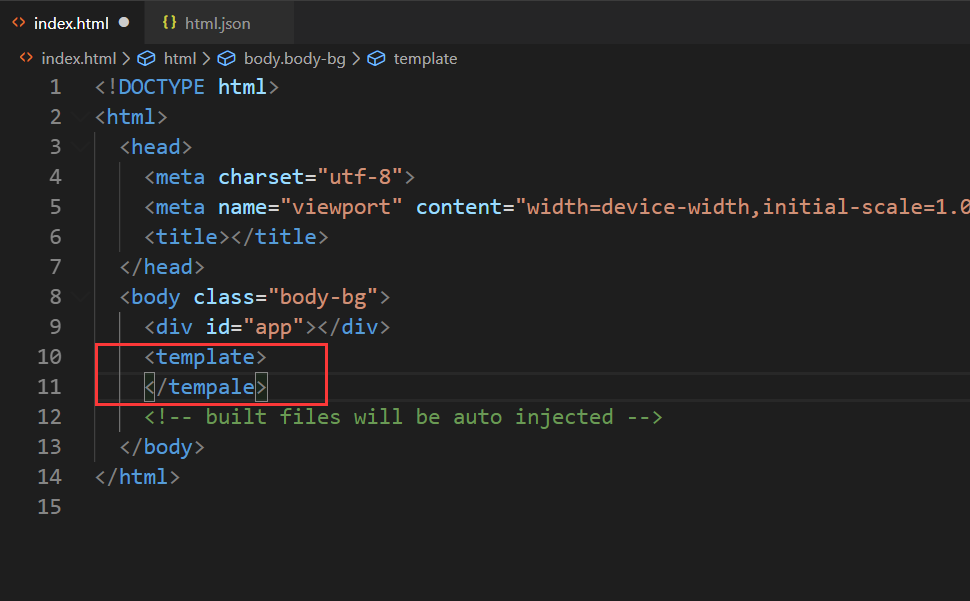970x601 pixels.
Task: Click the div id="app" element
Action: click(x=267, y=326)
